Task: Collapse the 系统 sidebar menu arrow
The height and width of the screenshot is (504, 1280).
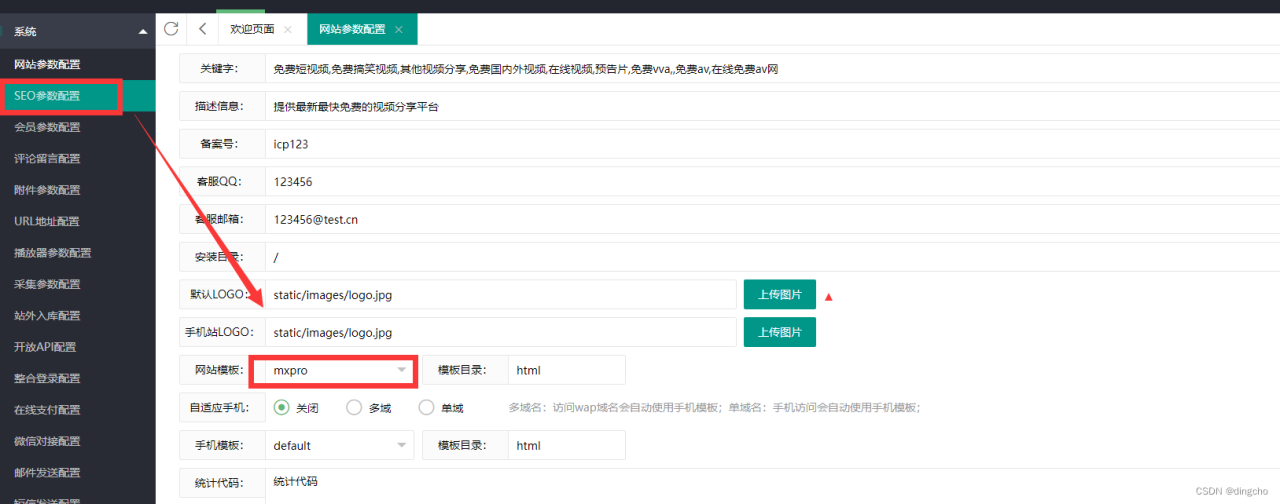Action: click(143, 32)
